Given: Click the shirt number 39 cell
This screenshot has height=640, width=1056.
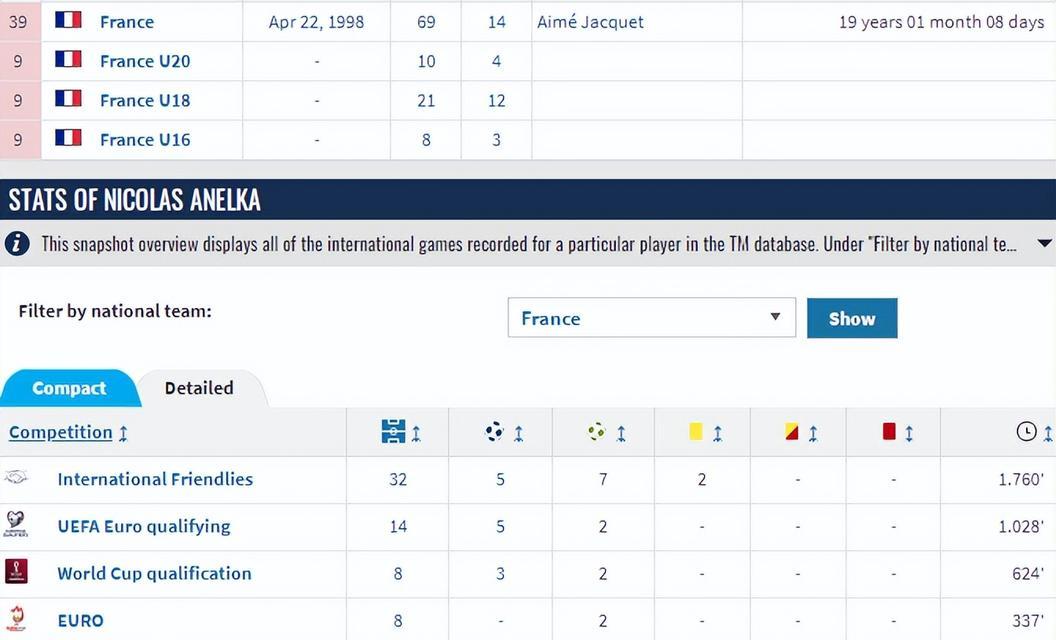Looking at the screenshot, I should 18,22.
